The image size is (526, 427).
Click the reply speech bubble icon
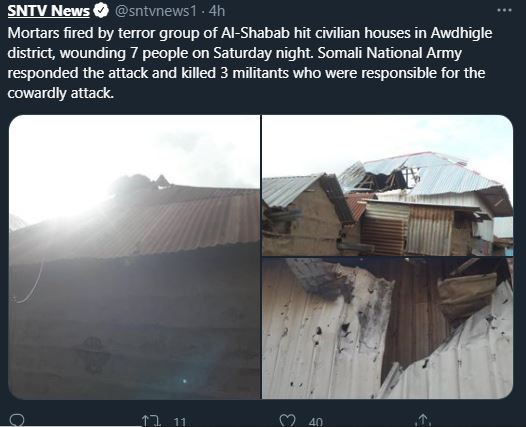coord(16,420)
